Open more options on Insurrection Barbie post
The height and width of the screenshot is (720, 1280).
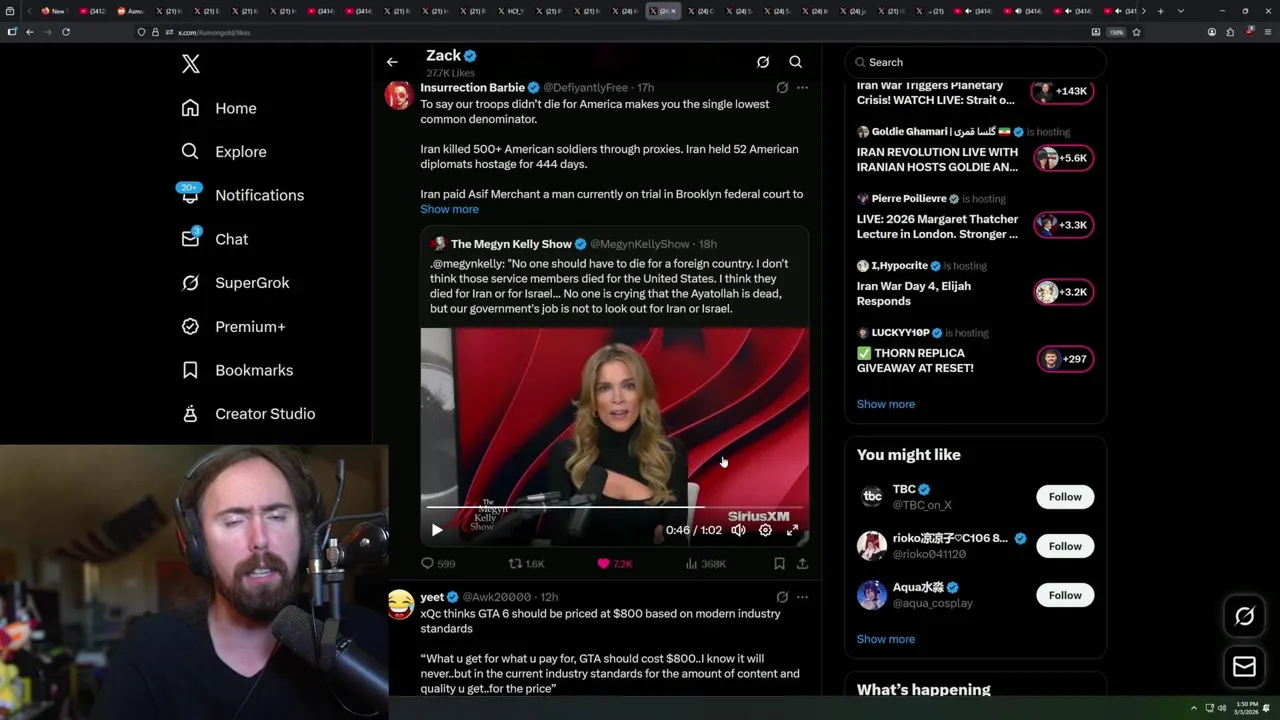pyautogui.click(x=802, y=88)
